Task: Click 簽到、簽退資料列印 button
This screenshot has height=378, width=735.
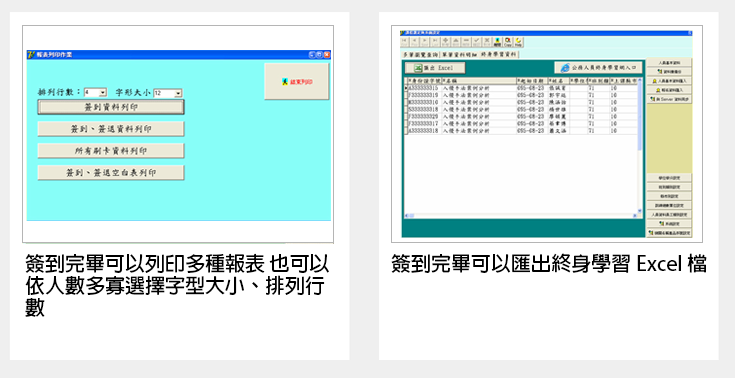Action: point(111,129)
